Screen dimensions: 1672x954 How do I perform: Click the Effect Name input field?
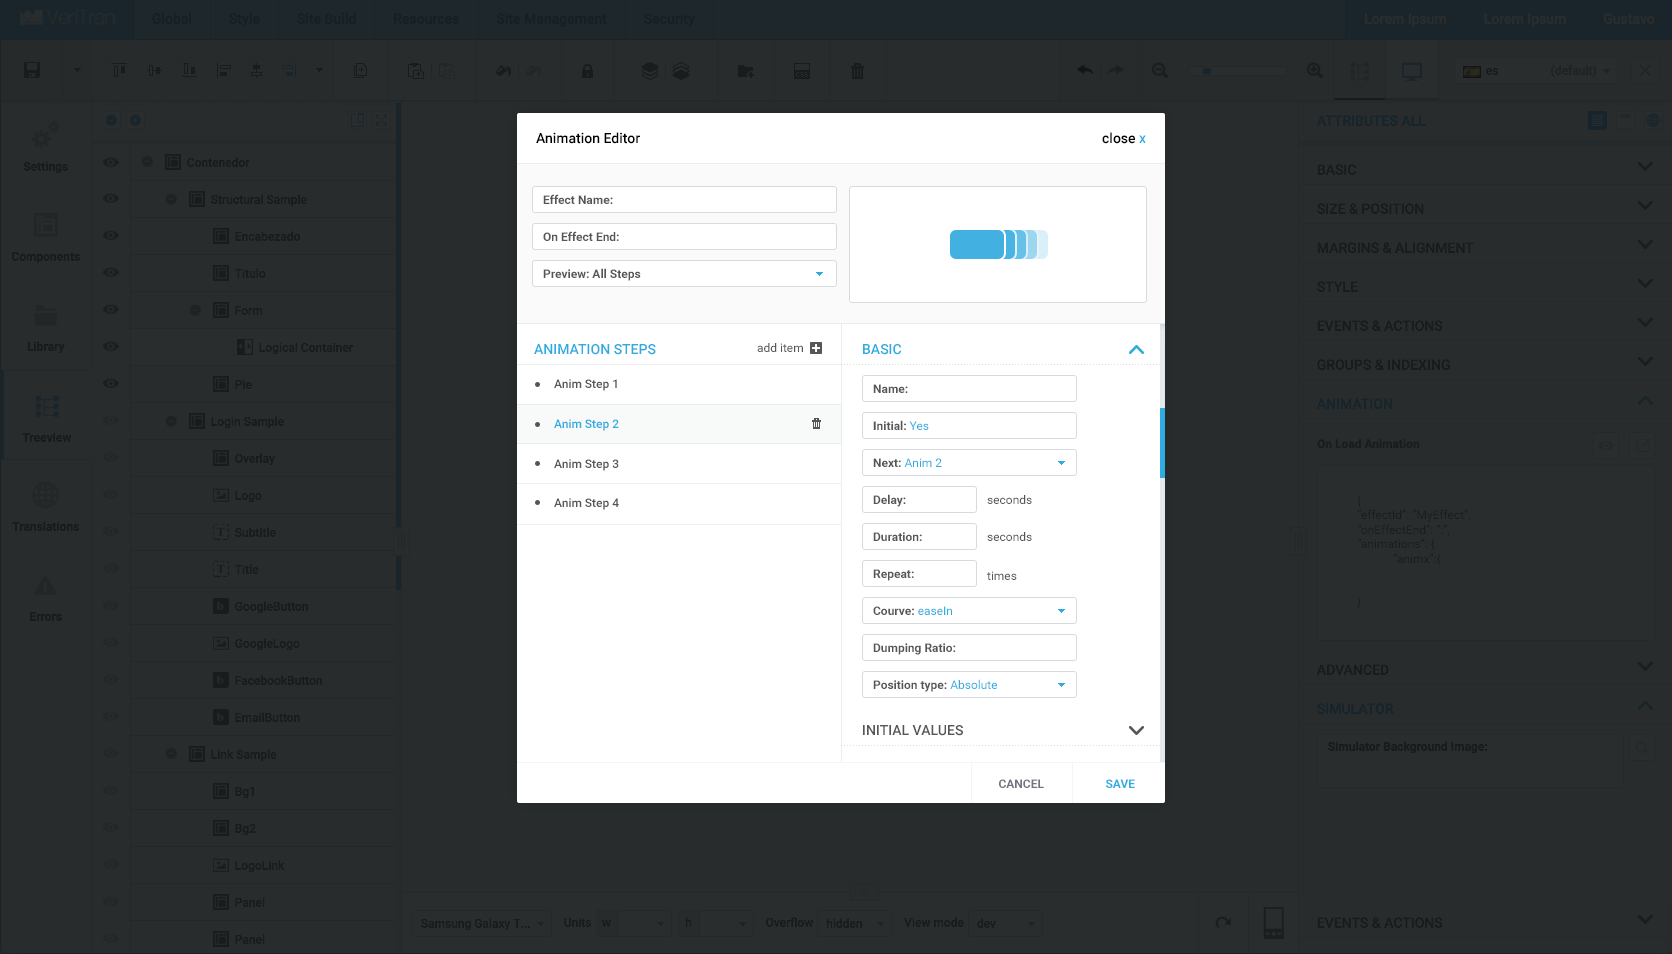tap(684, 200)
